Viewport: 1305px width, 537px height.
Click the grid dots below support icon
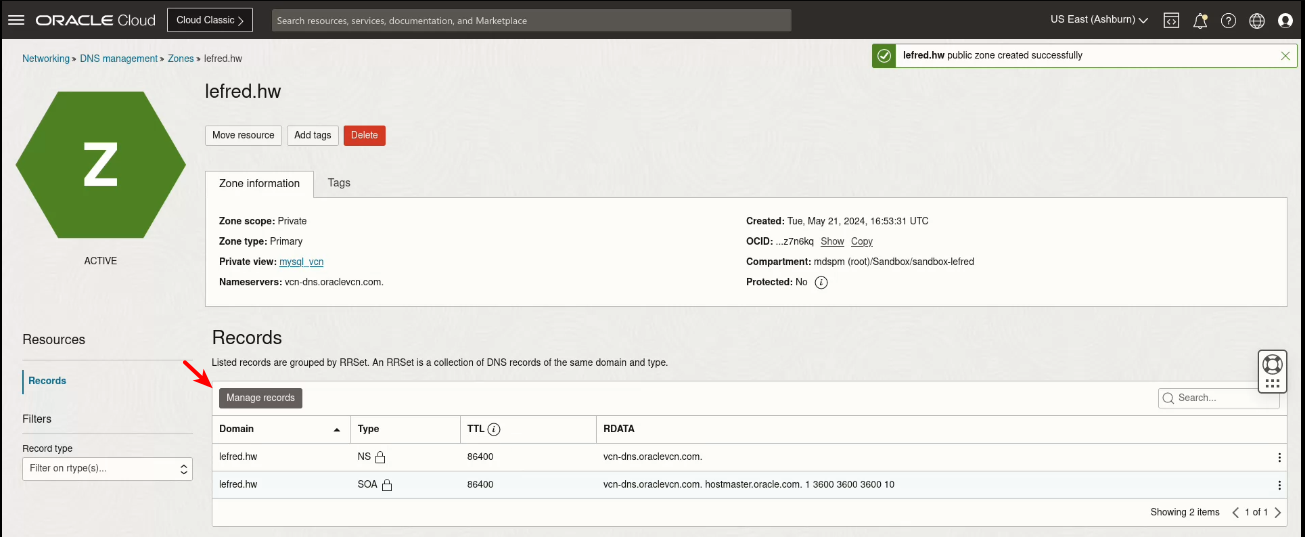click(1272, 384)
